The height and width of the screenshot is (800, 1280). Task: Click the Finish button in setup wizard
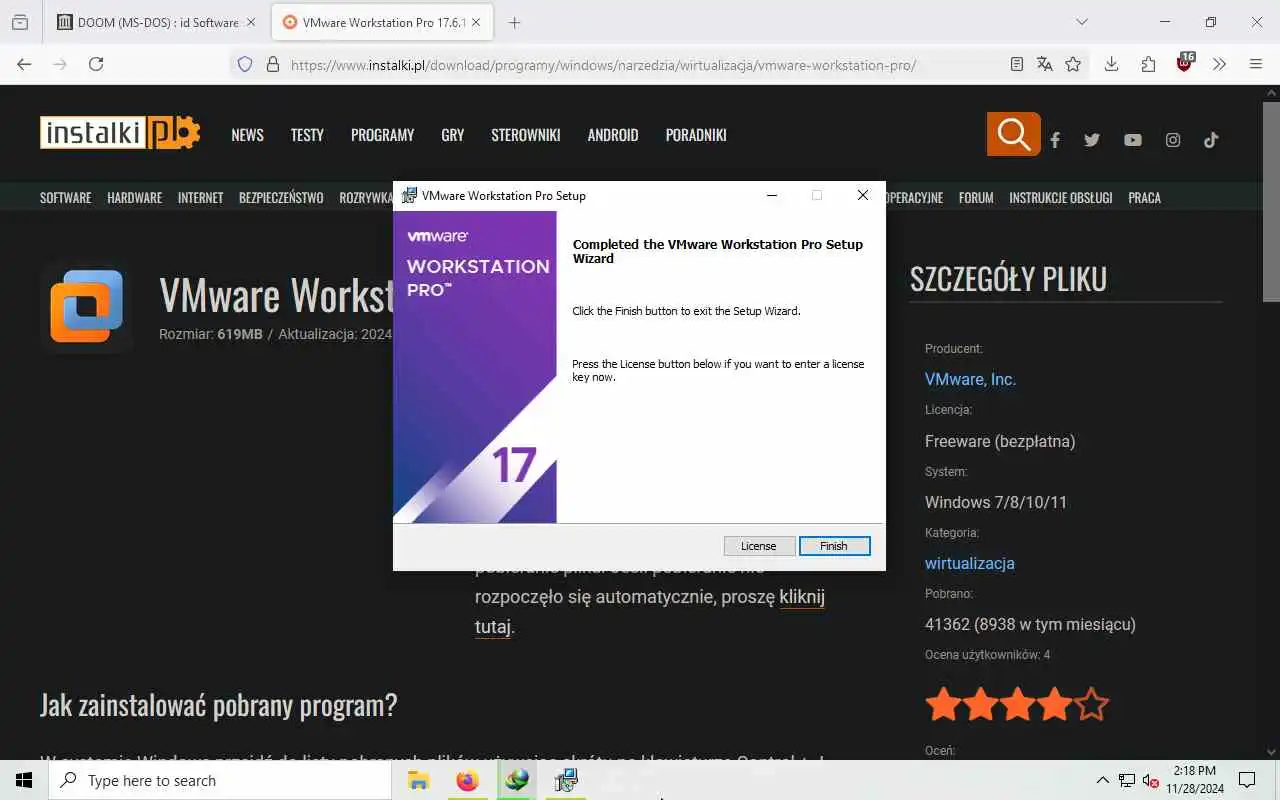(835, 546)
